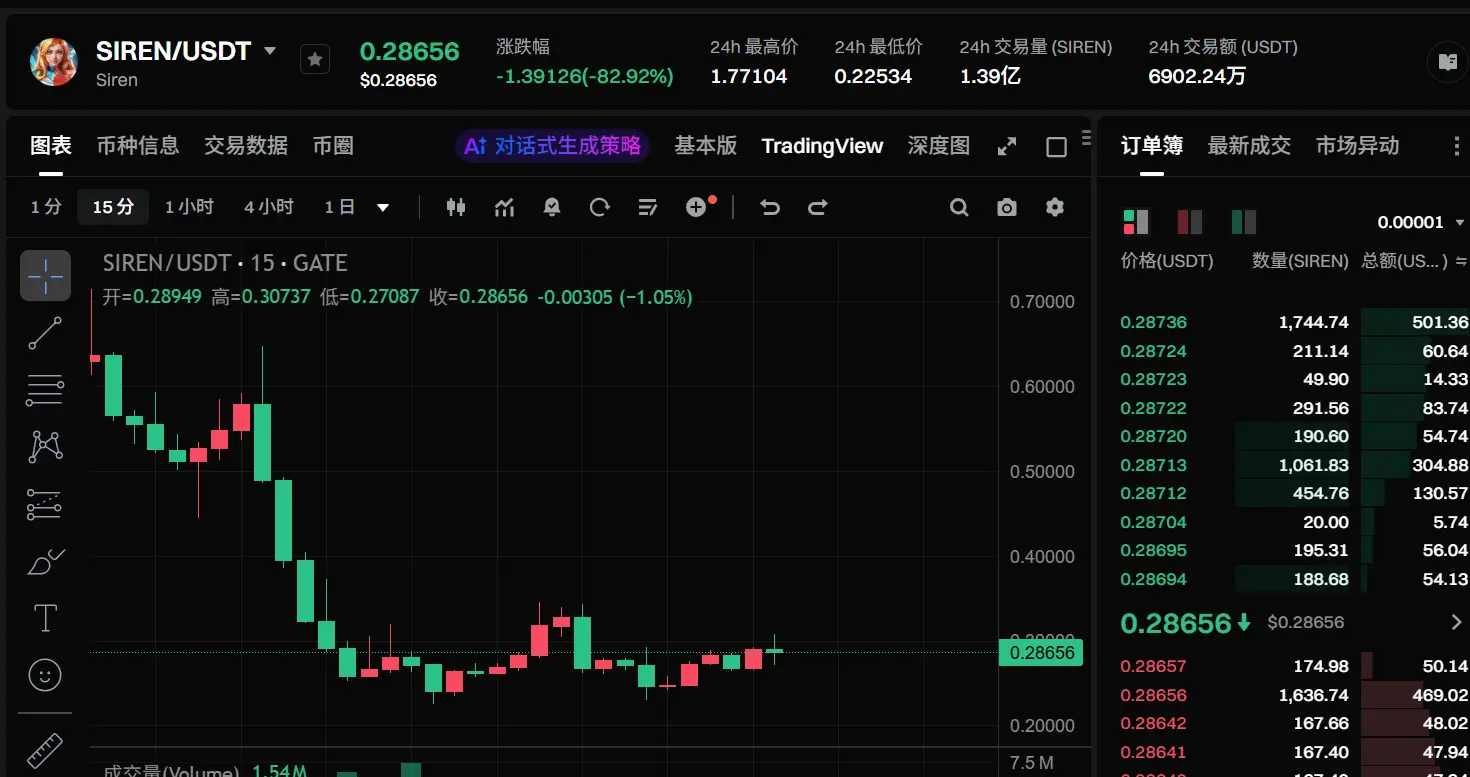Expand more time intervals dropdown arrow
The height and width of the screenshot is (777, 1470).
point(383,208)
